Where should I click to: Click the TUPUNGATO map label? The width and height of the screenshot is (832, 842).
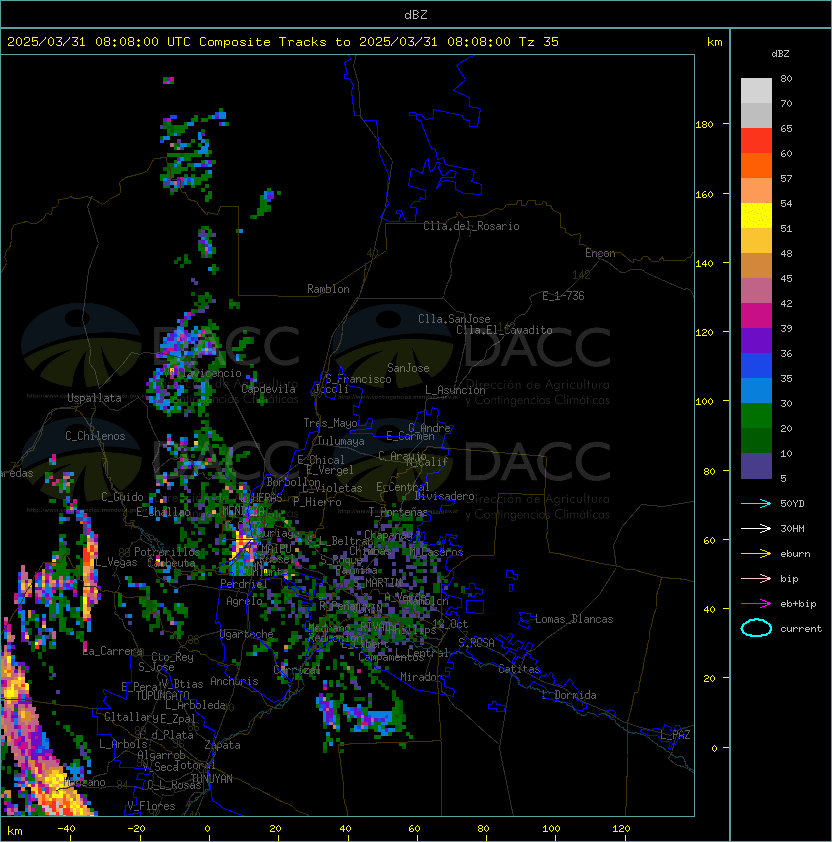click(x=162, y=696)
